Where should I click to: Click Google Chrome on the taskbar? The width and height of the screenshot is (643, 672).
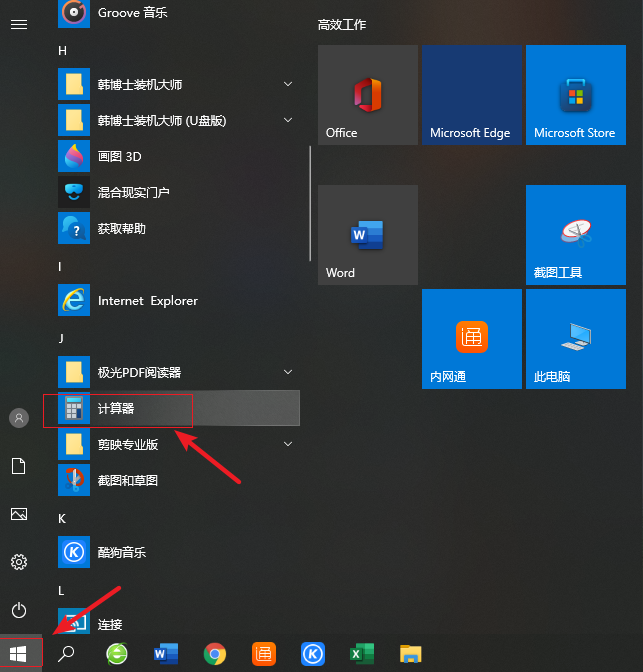point(214,655)
